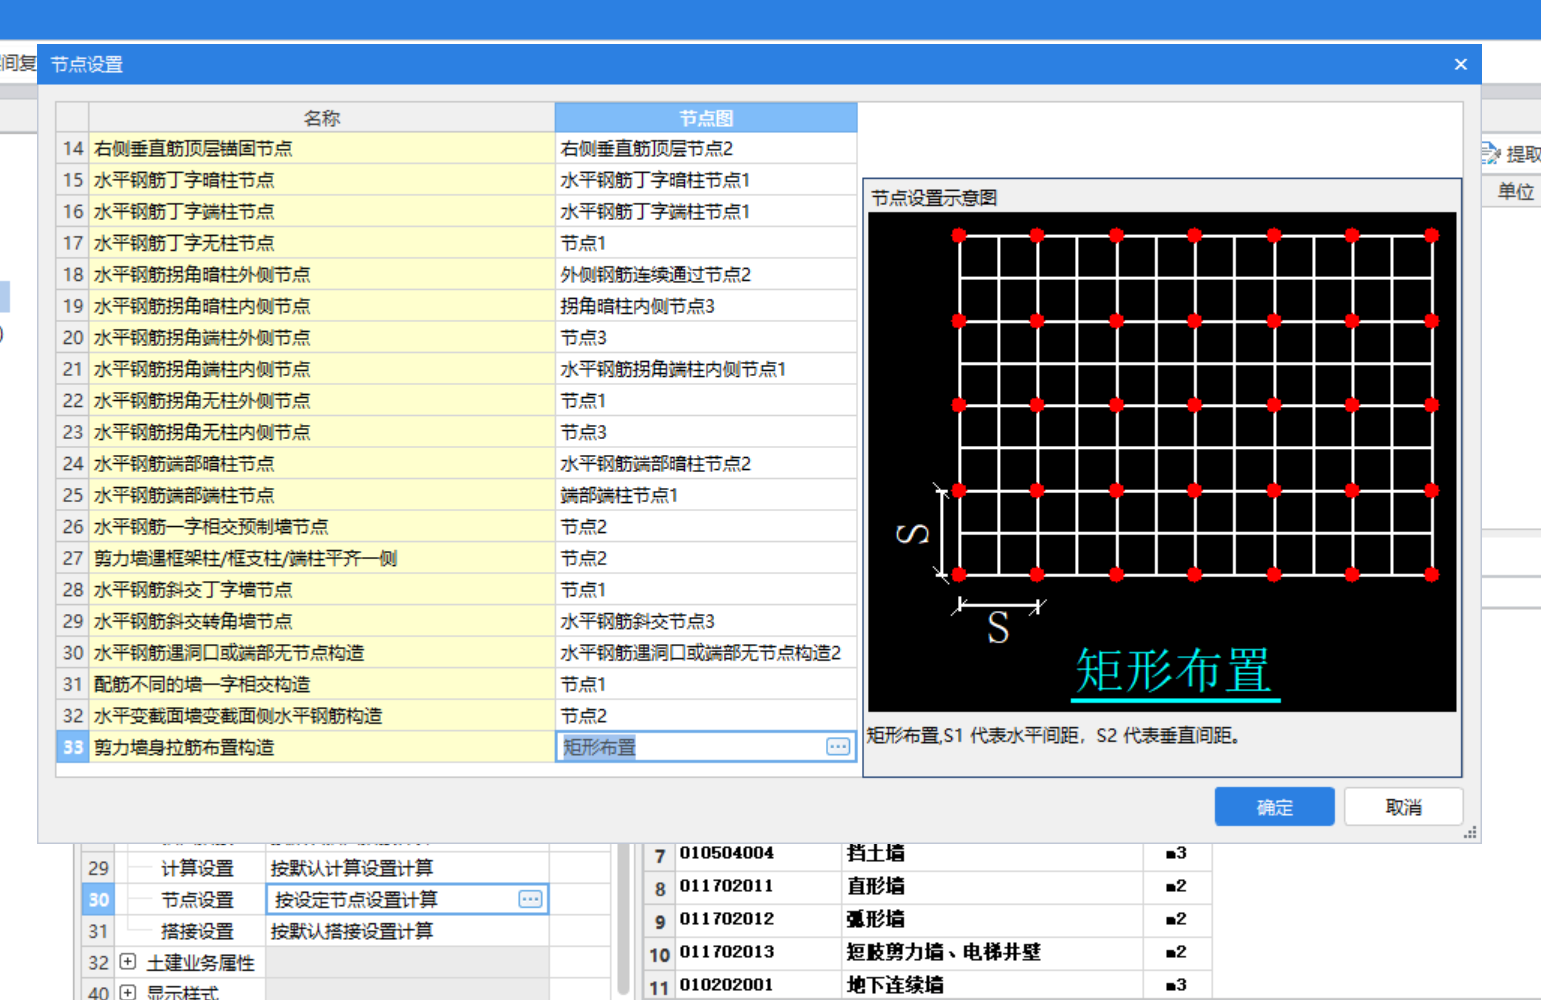Open ellipsis button in 节点设置 property row

coord(530,899)
